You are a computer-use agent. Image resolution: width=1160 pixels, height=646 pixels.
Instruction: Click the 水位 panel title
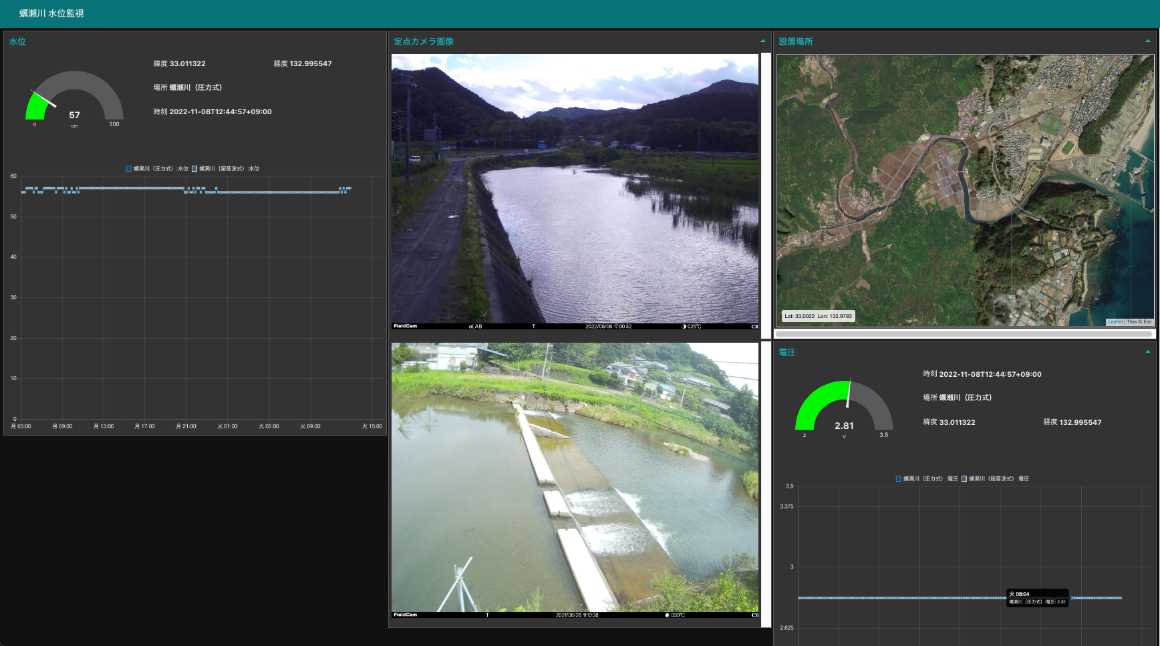click(18, 41)
